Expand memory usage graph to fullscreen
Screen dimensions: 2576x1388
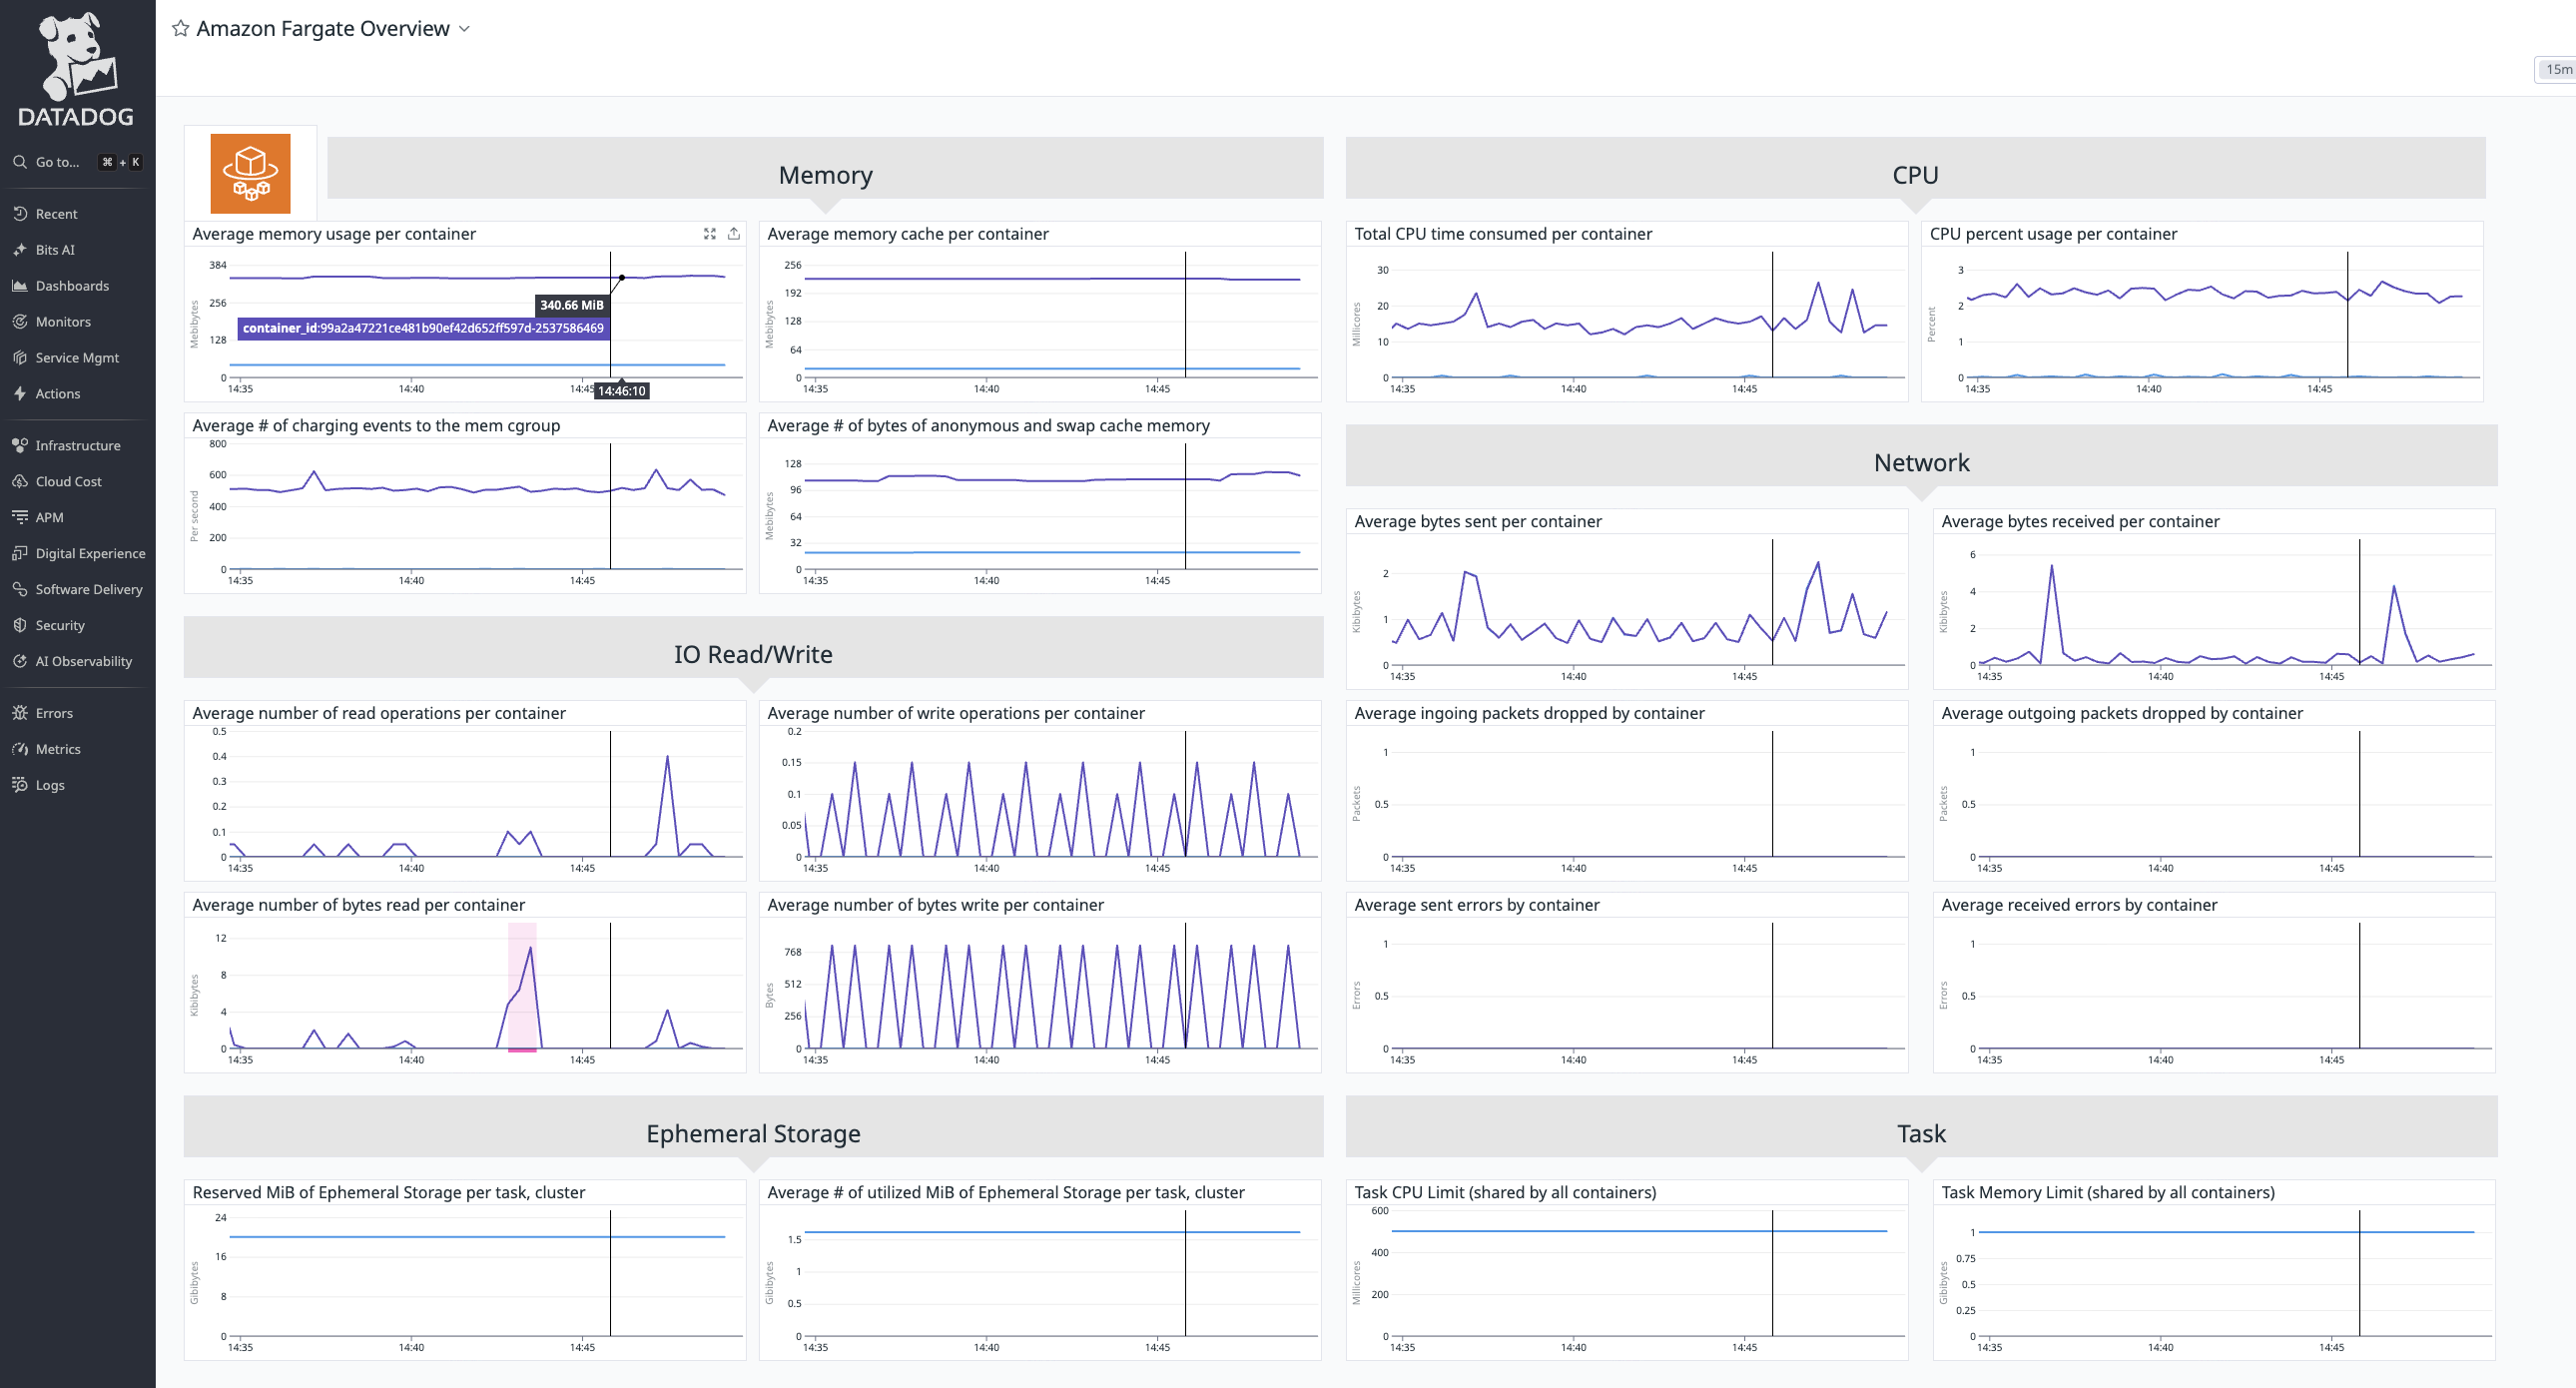709,234
